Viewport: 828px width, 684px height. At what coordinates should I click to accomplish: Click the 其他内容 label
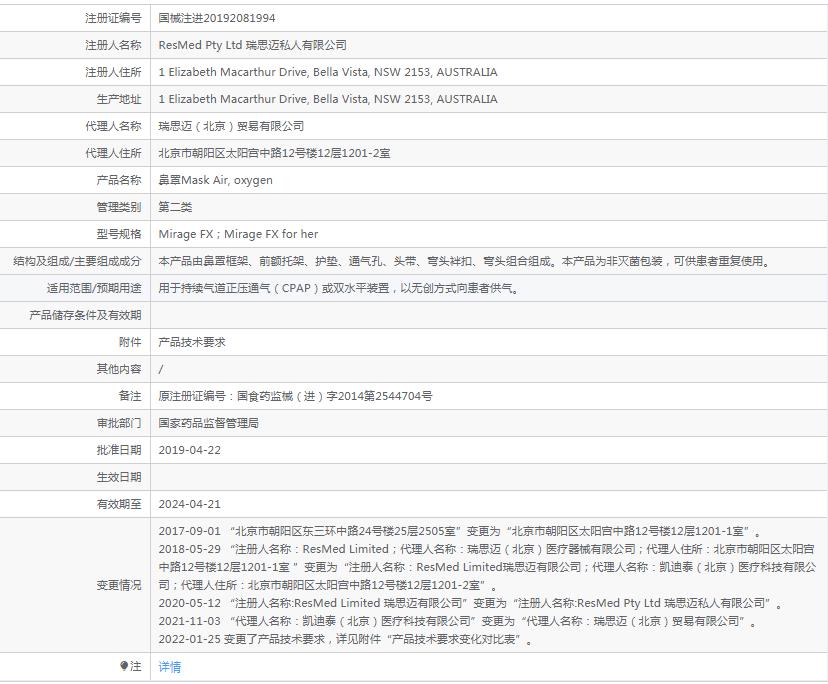(x=119, y=369)
